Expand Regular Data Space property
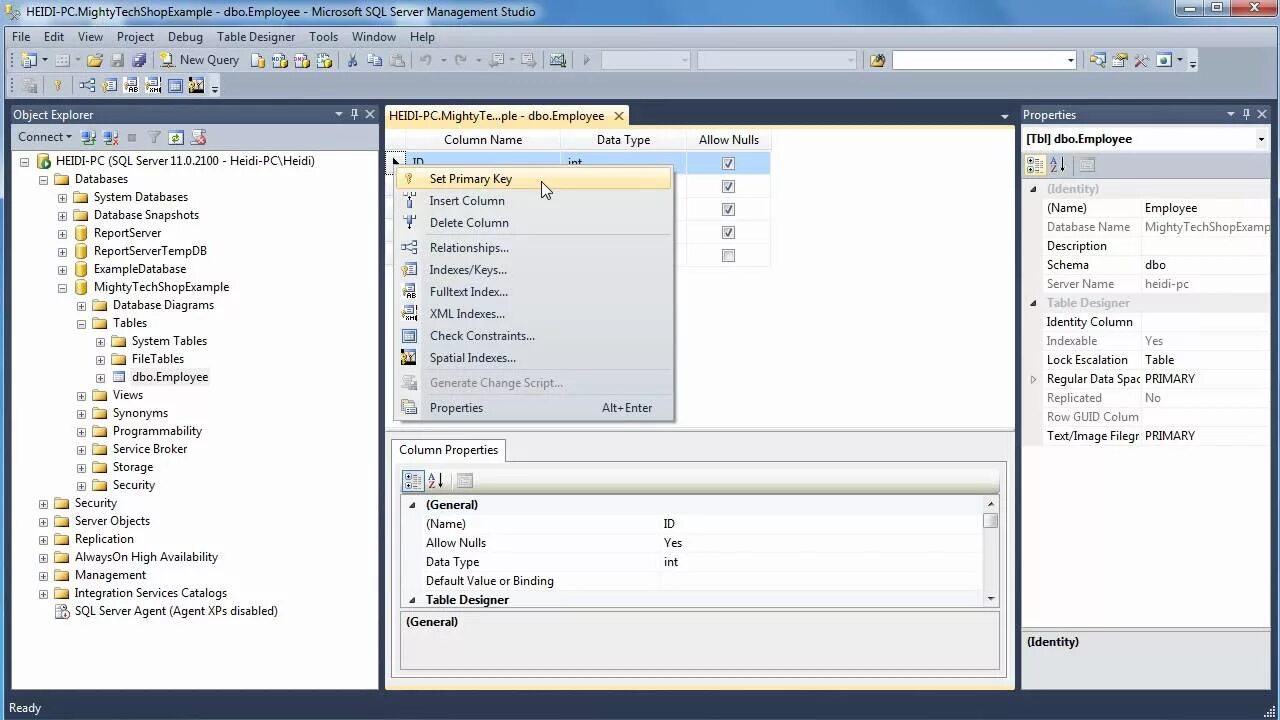Screen dimensions: 1280x720 (x=1034, y=379)
